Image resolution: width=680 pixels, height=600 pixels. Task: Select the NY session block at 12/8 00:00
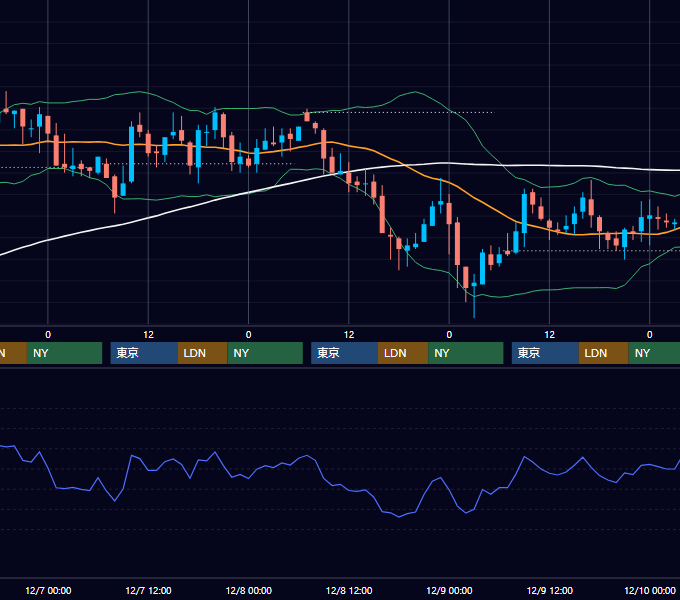(x=265, y=353)
